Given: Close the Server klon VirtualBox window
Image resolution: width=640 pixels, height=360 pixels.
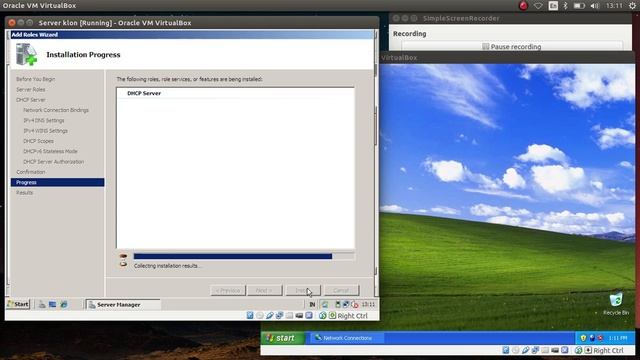Looking at the screenshot, I should point(12,23).
